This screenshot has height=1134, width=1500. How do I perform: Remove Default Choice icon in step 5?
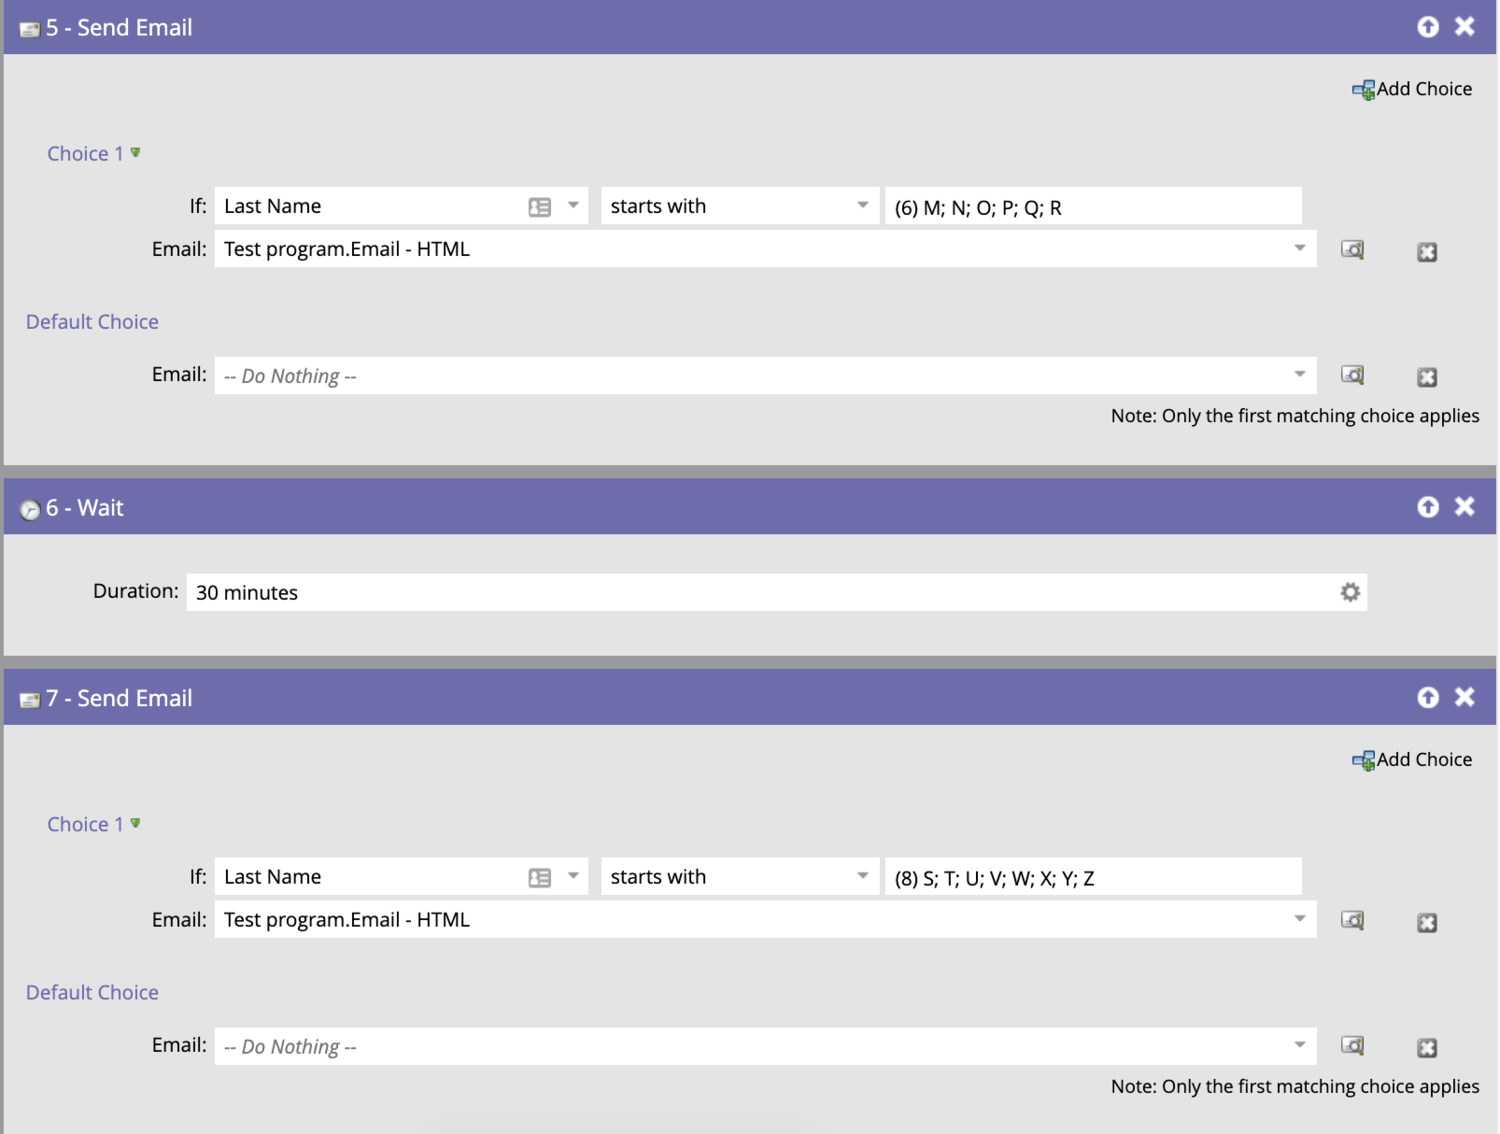(1427, 377)
